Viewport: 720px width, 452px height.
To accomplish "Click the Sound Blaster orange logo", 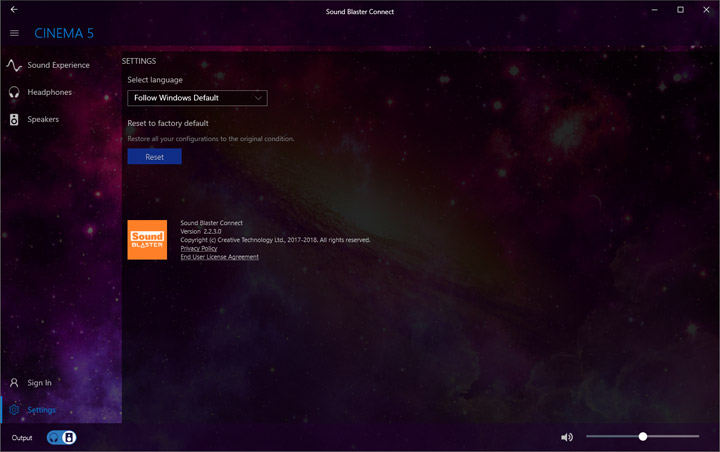I will [147, 240].
